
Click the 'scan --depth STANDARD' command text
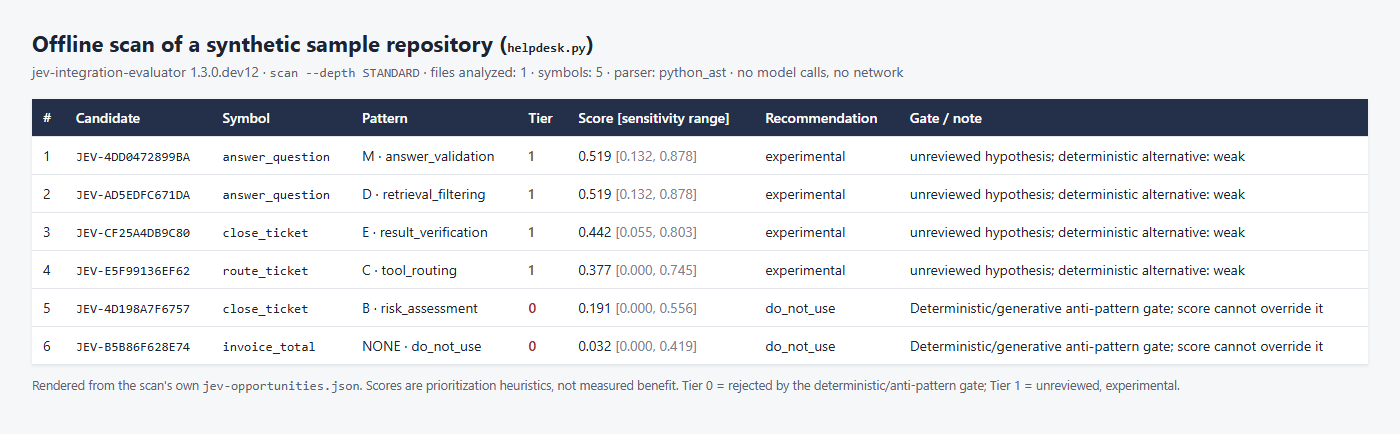pyautogui.click(x=345, y=73)
